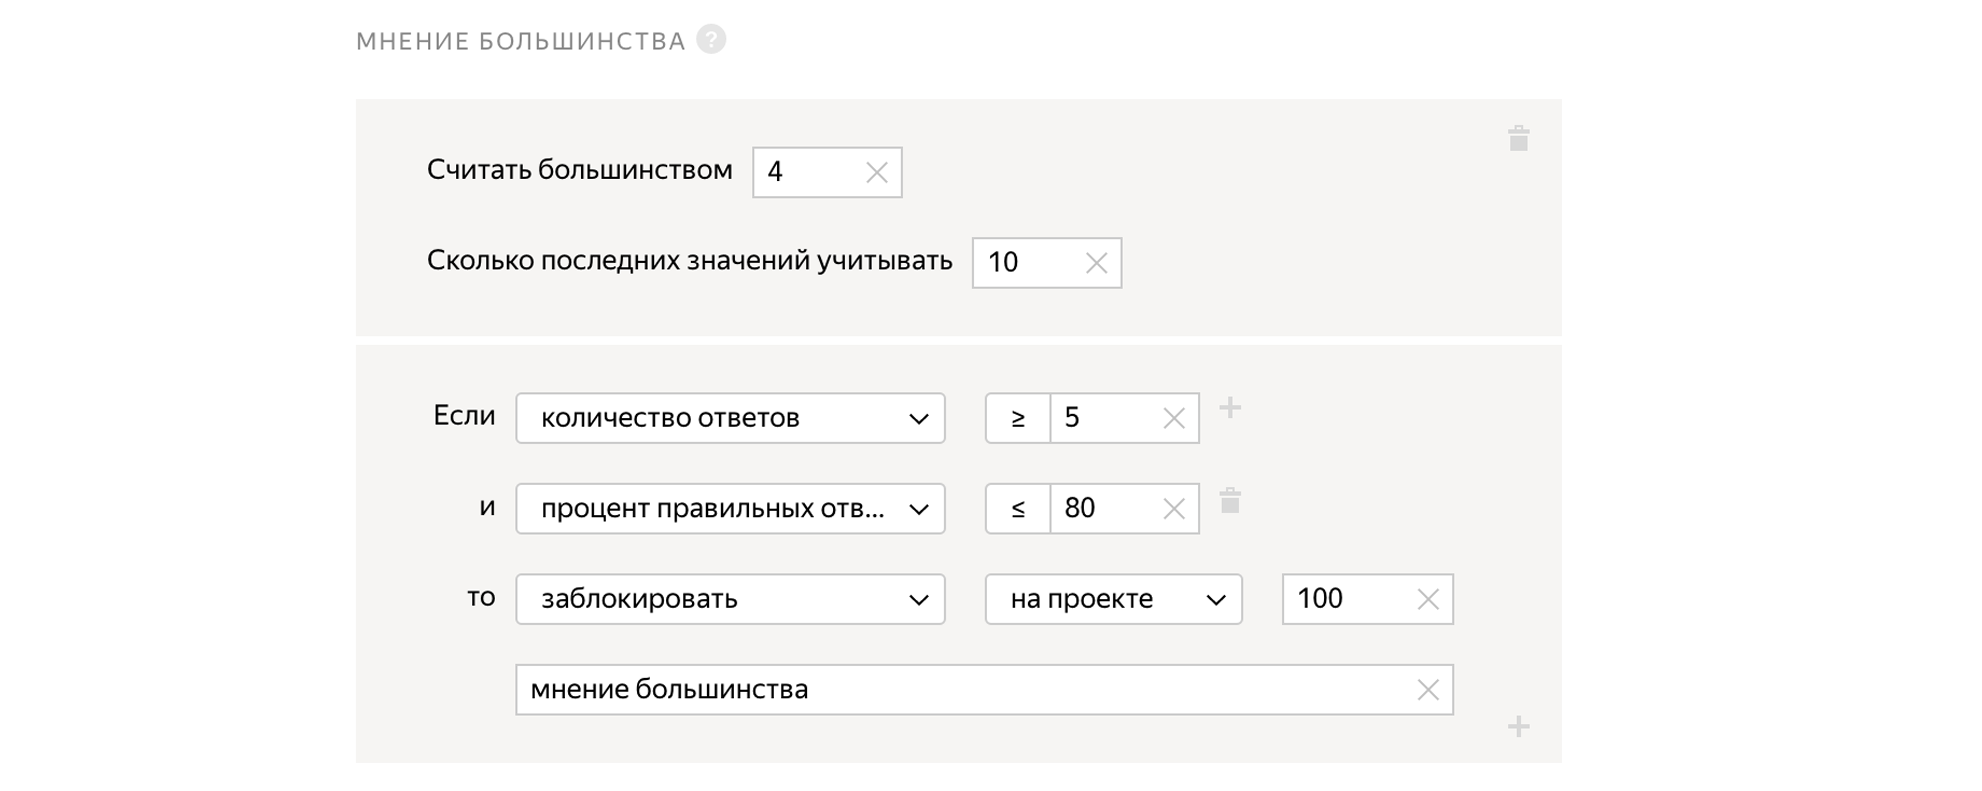
Task: Click the Считать большинством label
Action: click(x=580, y=170)
